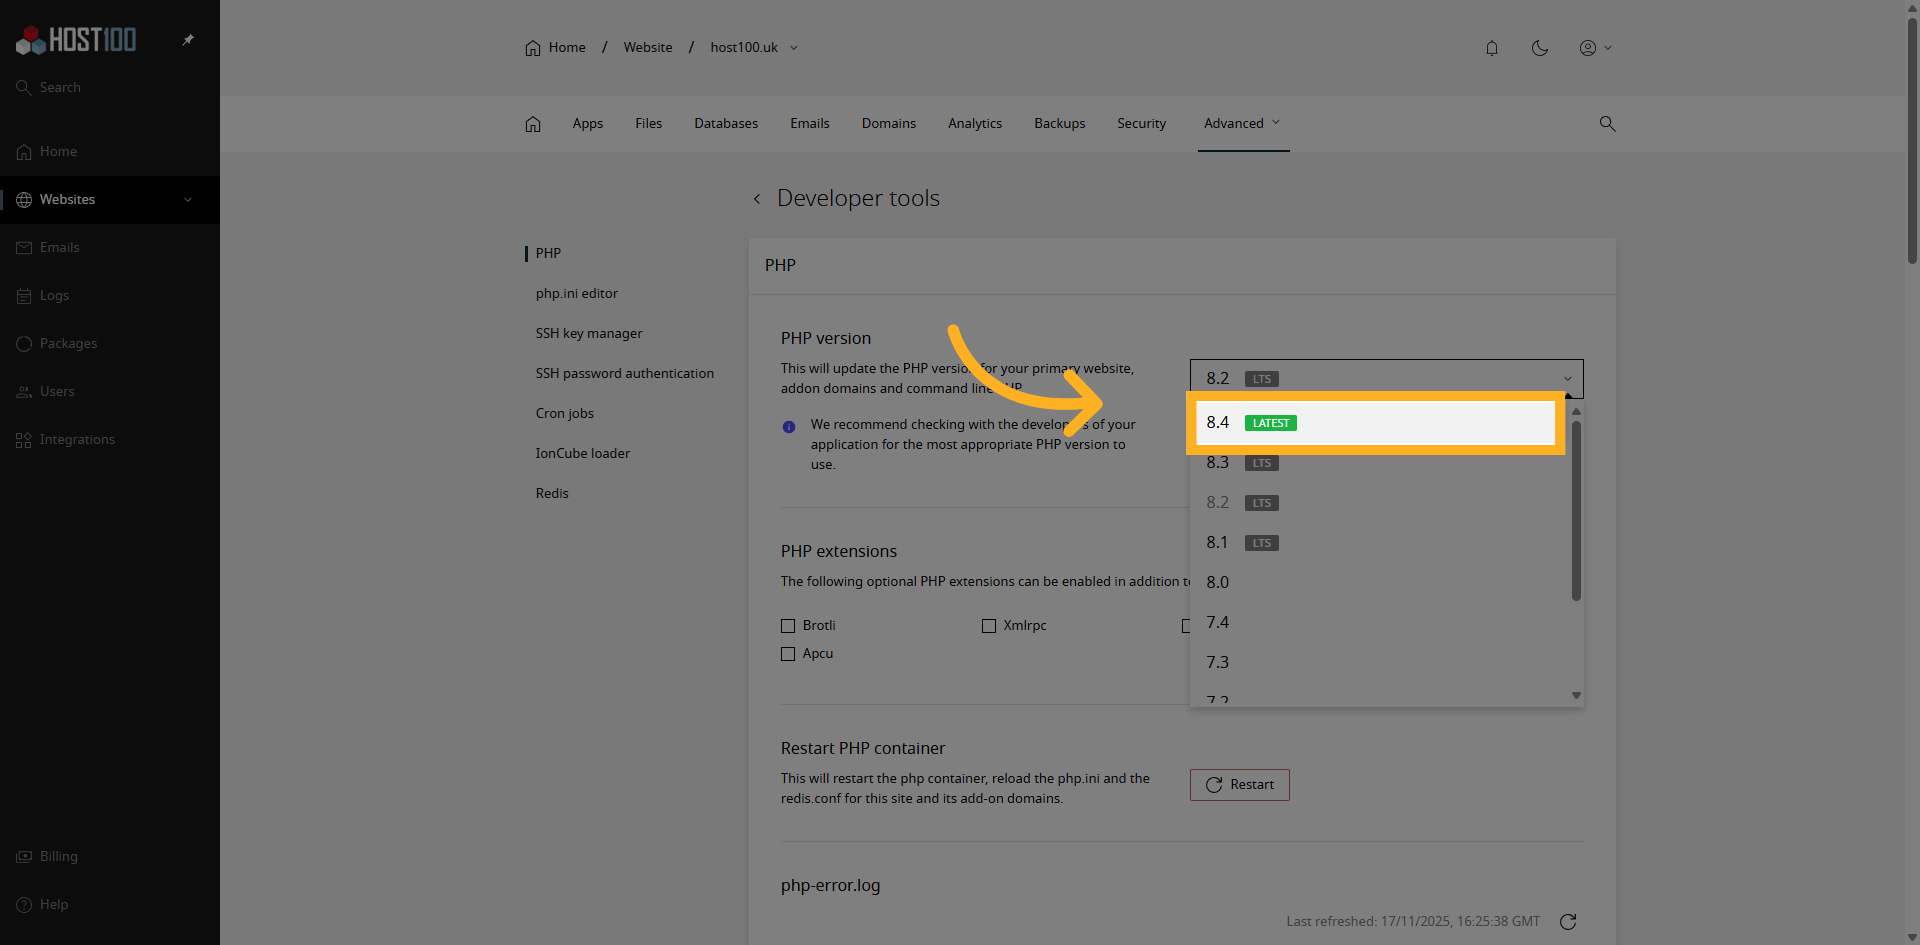This screenshot has width=1920, height=945.
Task: Open SSH key manager
Action: click(x=589, y=334)
